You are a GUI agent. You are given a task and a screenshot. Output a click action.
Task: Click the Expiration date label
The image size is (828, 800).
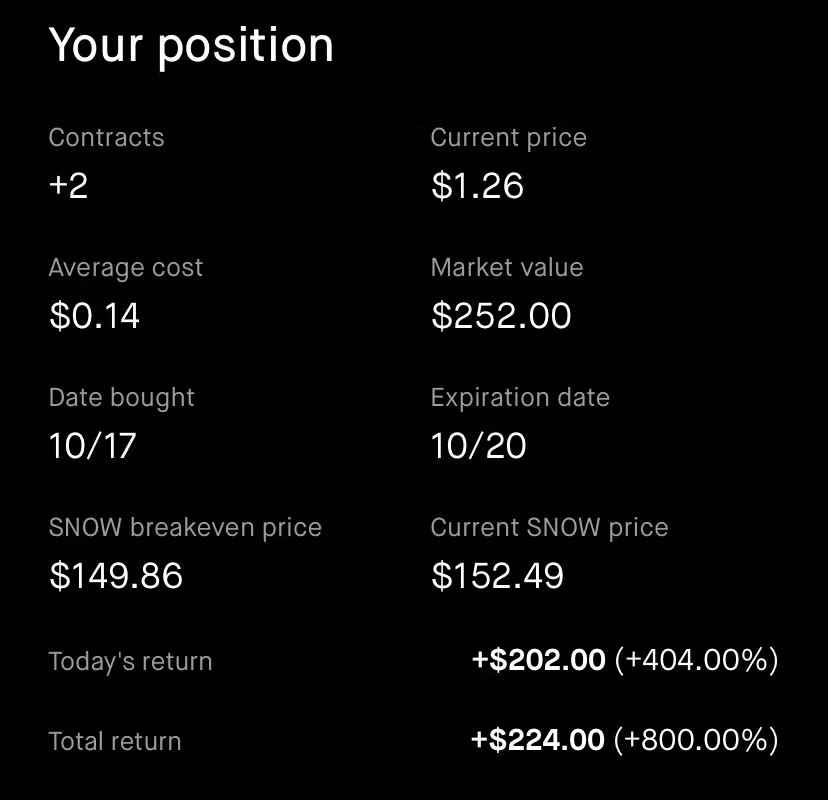[x=519, y=397]
